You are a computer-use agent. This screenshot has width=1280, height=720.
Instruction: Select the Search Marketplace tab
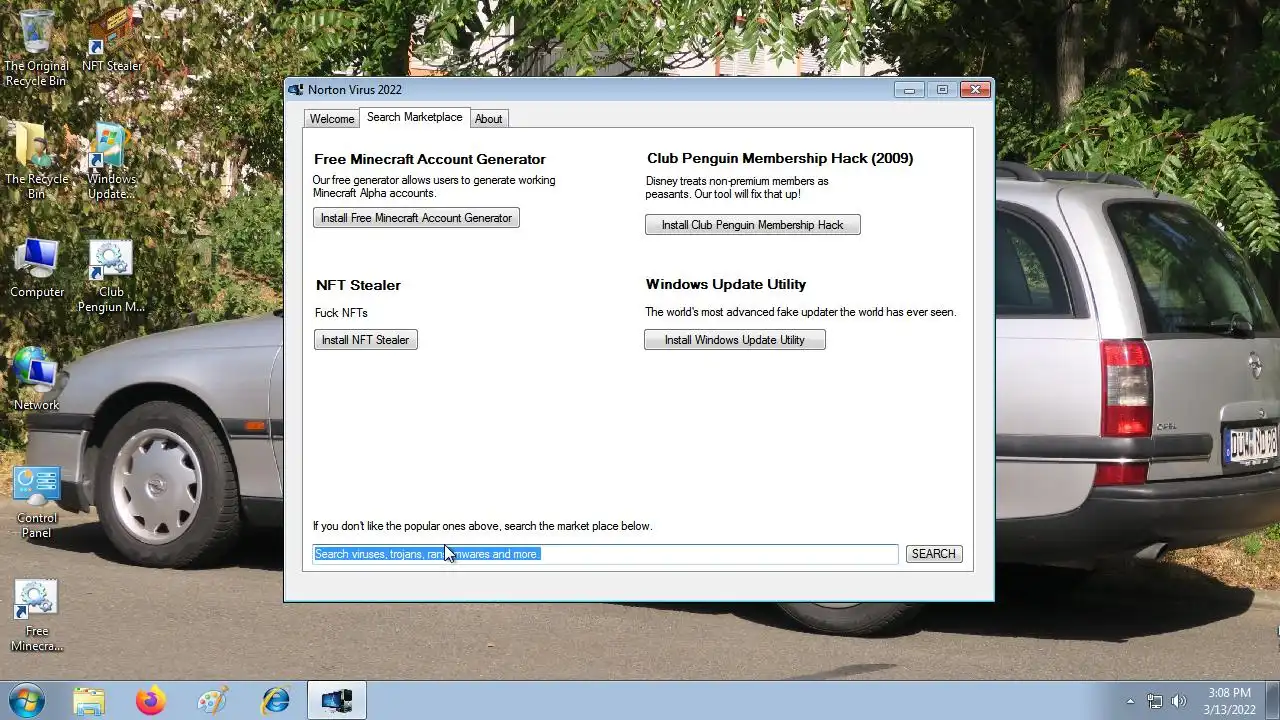(414, 117)
